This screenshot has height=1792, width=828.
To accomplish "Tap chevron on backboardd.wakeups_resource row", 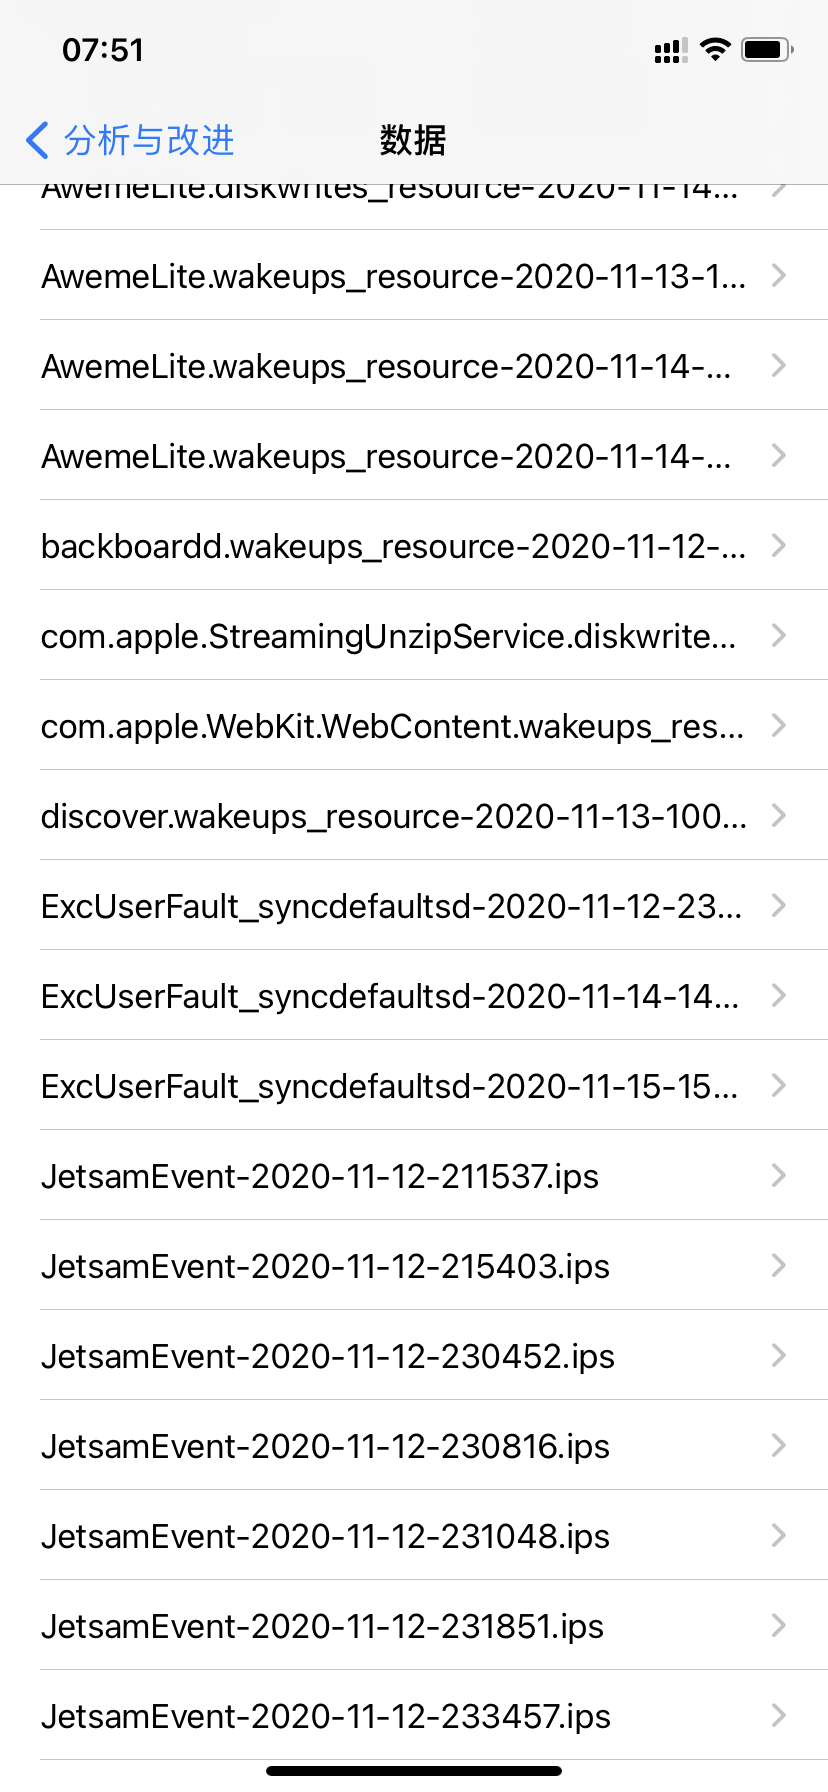I will [x=779, y=546].
